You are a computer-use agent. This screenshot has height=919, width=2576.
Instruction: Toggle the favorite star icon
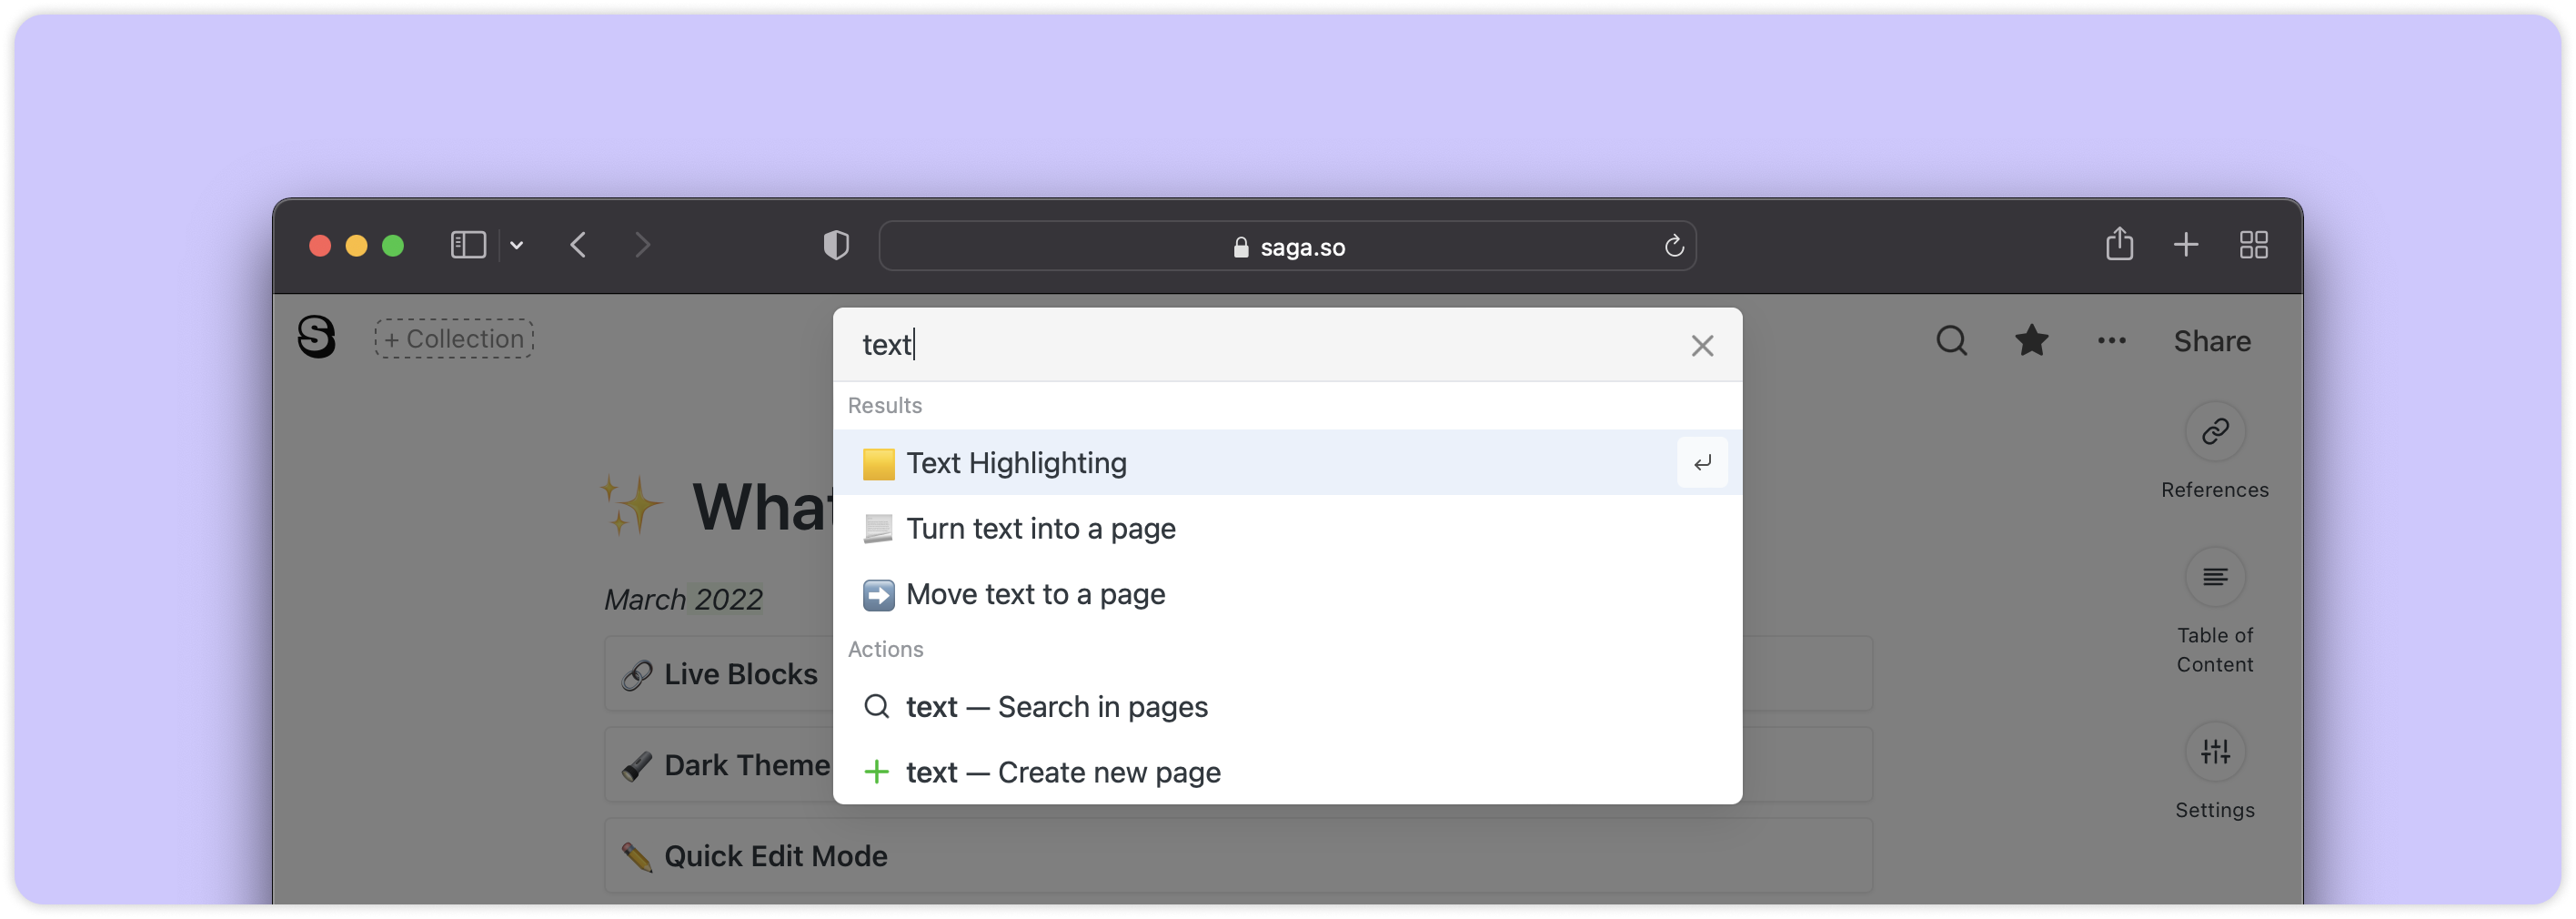tap(2031, 341)
